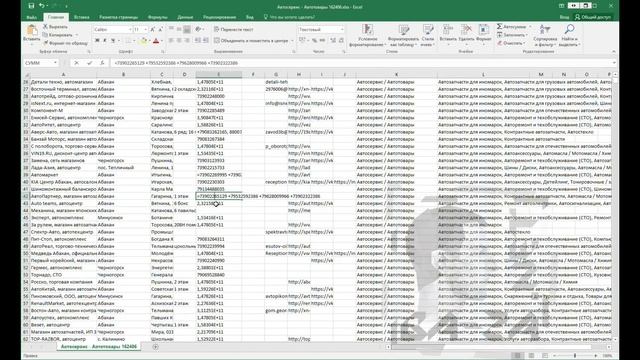Toggle italic formatting

click(105, 40)
